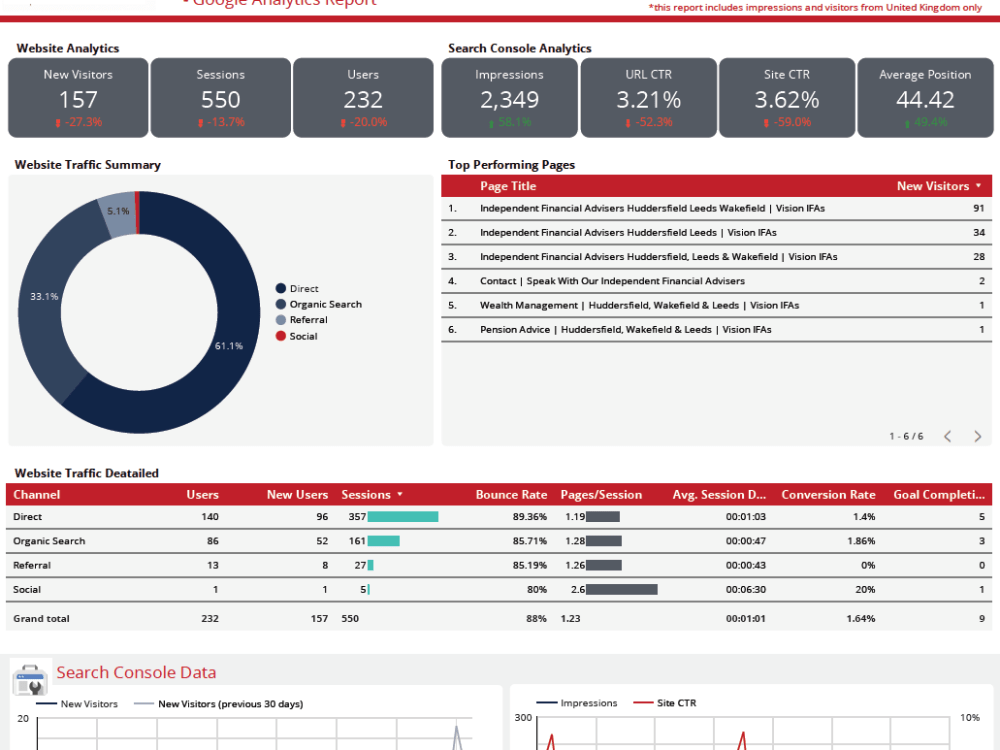Select the Users 232 scorecard
Image resolution: width=1000 pixels, height=750 pixels.
(363, 98)
